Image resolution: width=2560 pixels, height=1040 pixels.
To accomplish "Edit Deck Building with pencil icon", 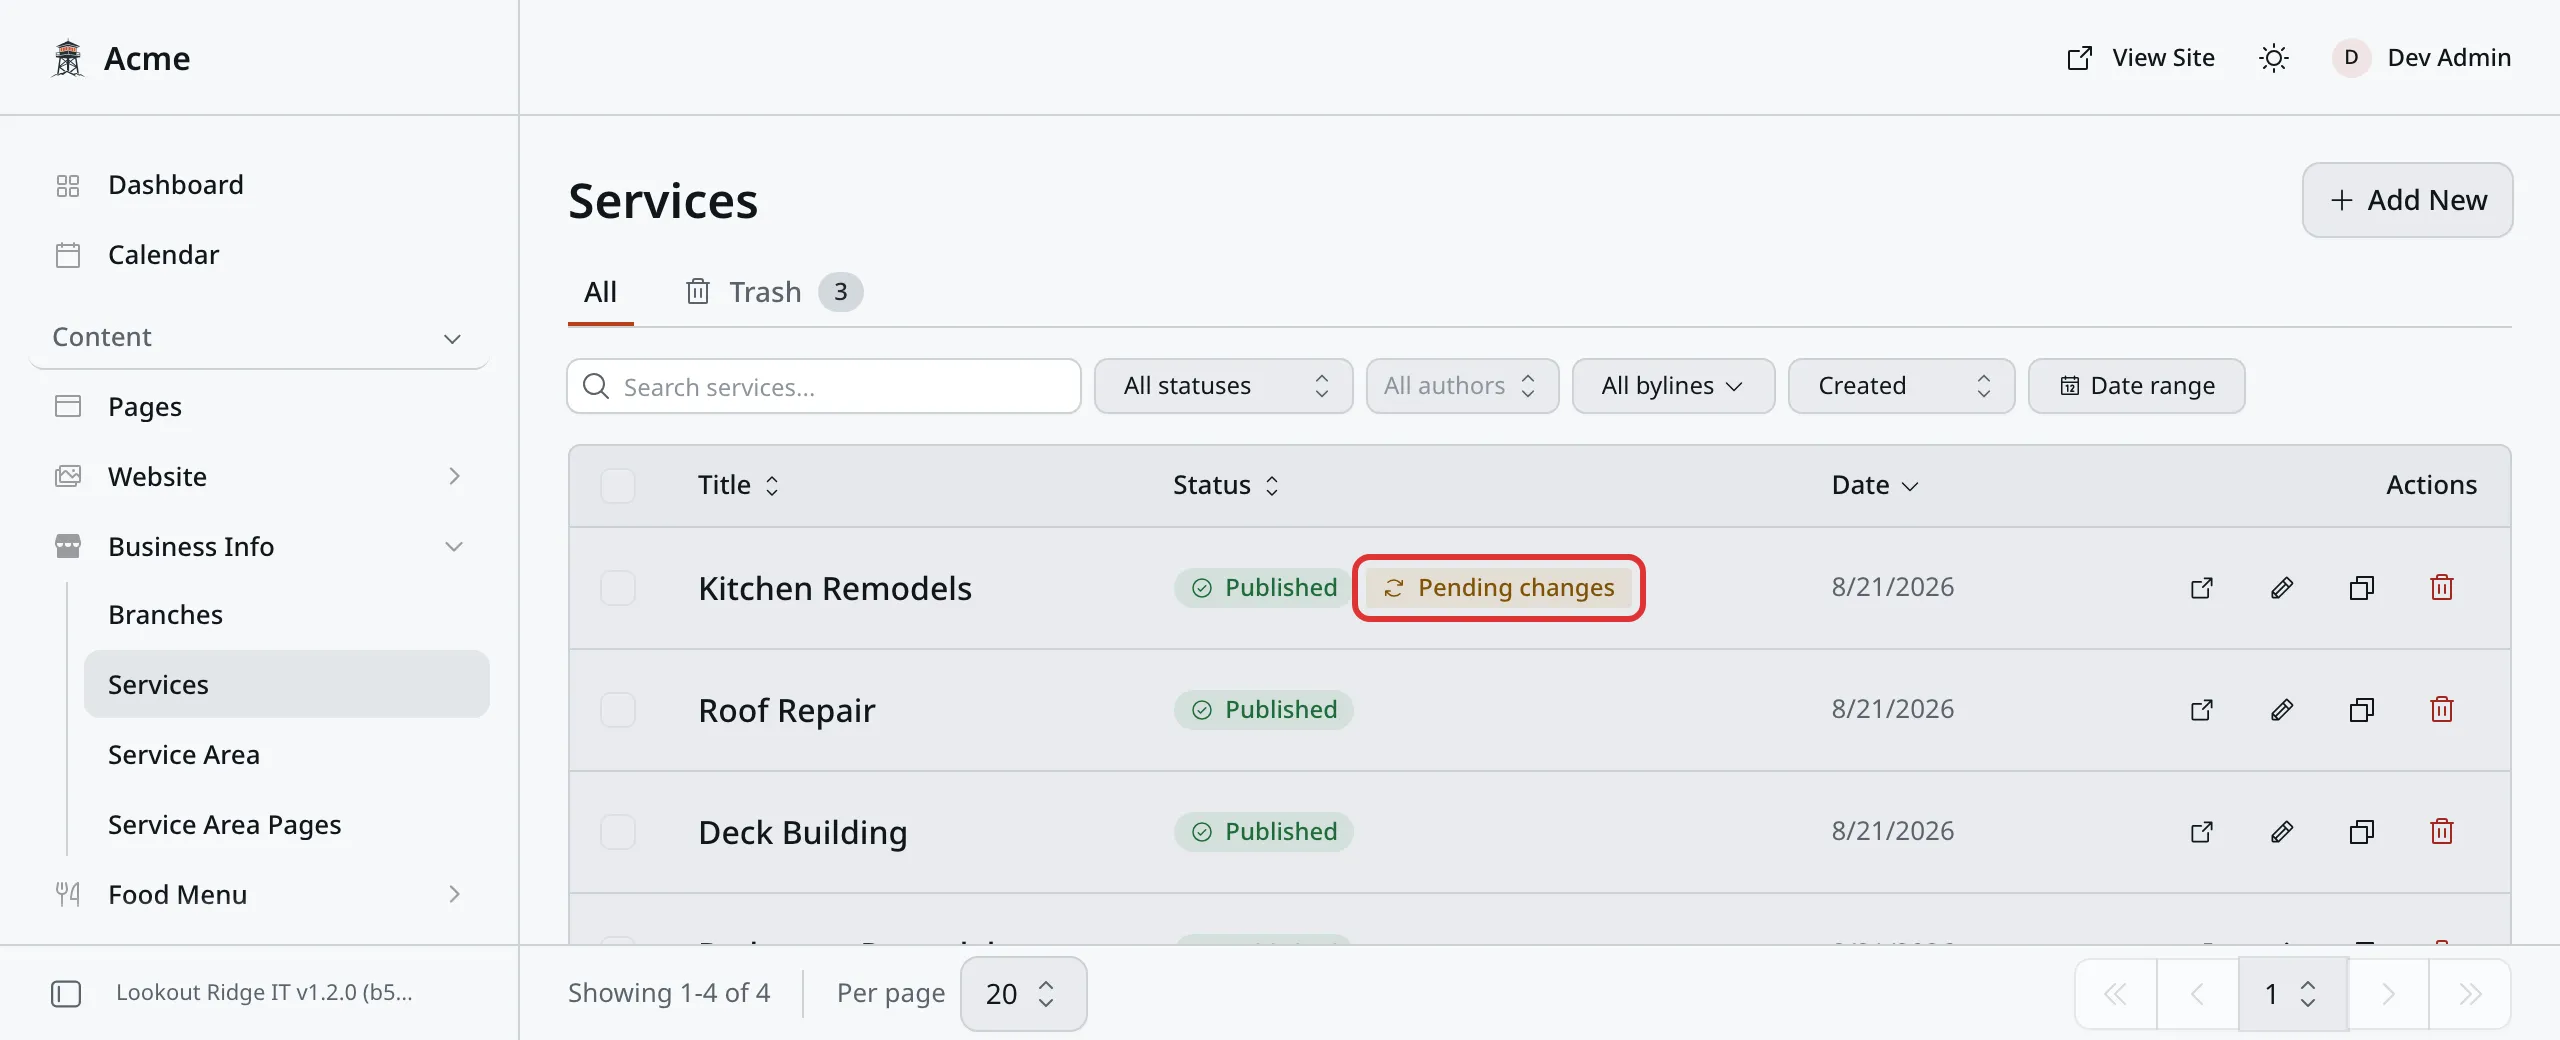I will click(2282, 832).
